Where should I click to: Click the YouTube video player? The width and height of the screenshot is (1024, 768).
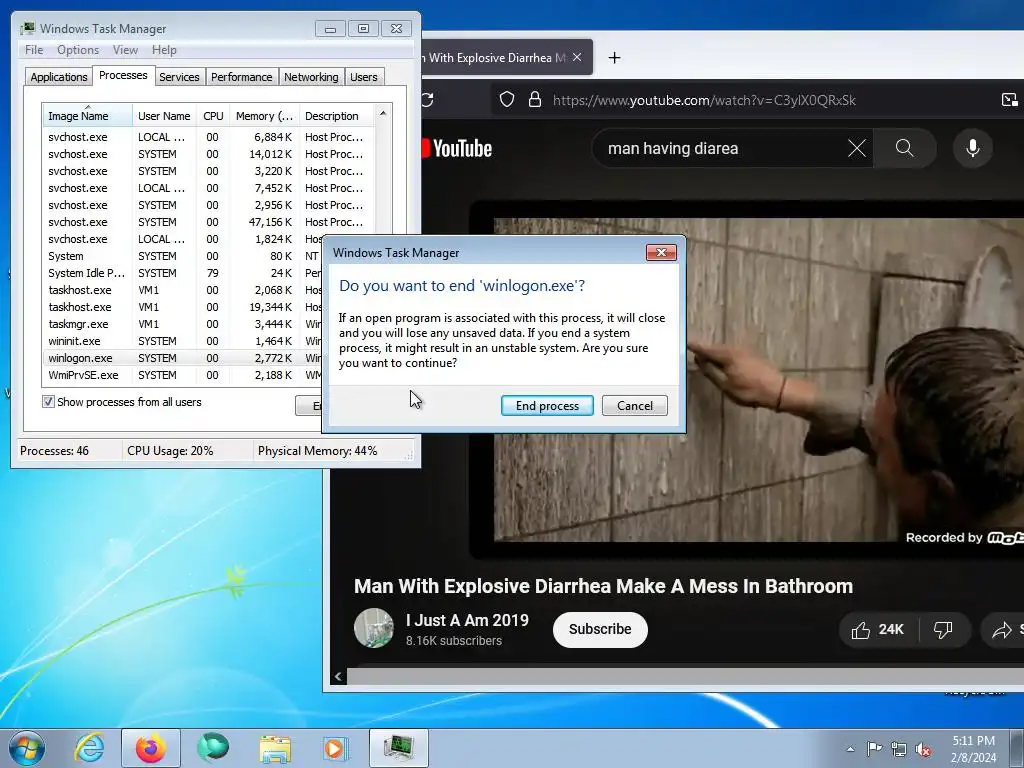pos(758,379)
